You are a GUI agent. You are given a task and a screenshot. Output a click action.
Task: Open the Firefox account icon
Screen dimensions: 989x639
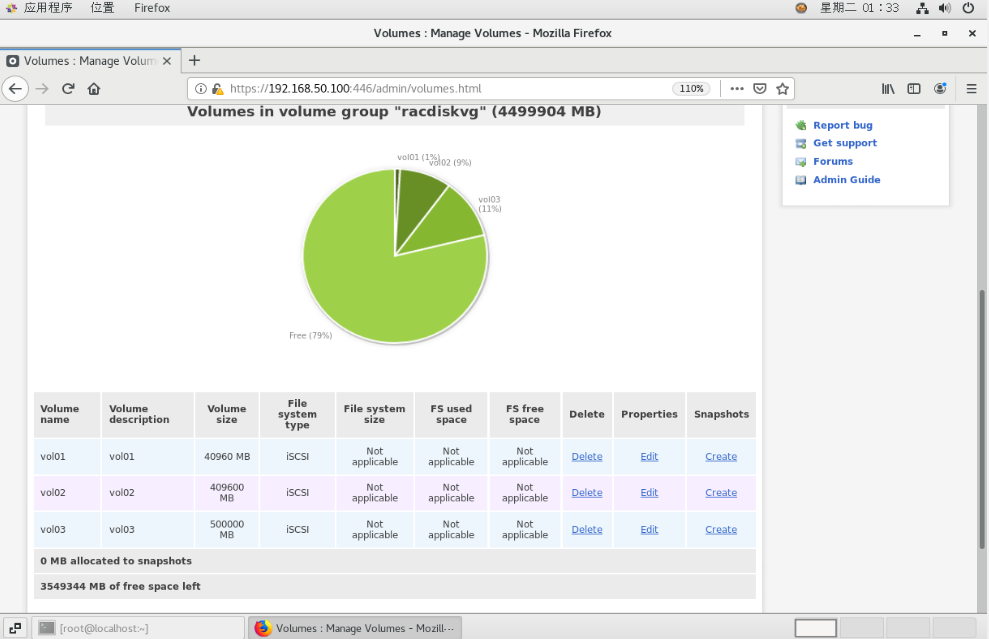(940, 89)
